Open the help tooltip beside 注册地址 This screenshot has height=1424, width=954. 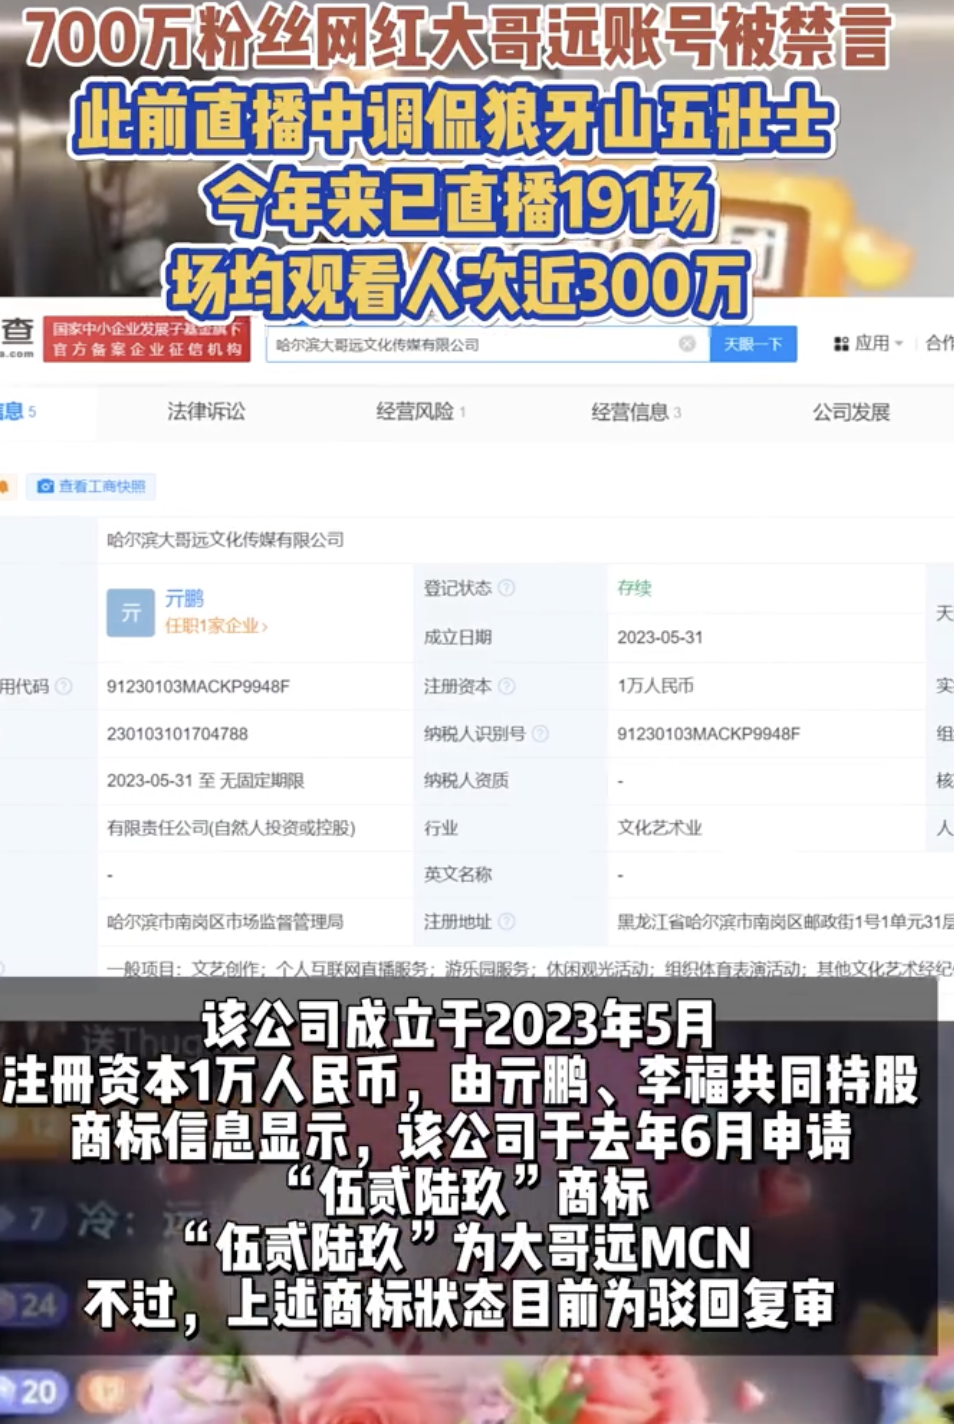[x=507, y=922]
